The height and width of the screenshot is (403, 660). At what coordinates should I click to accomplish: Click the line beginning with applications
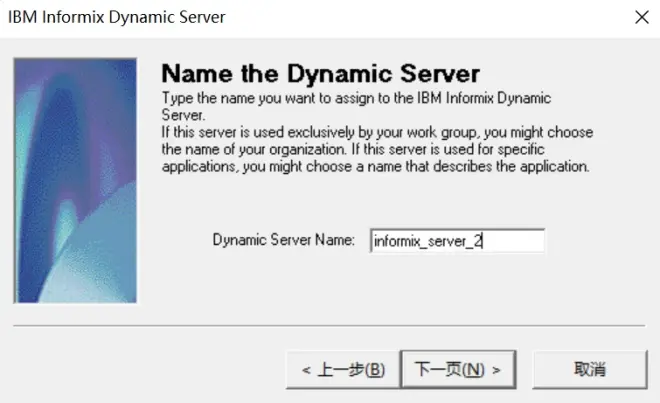375,166
